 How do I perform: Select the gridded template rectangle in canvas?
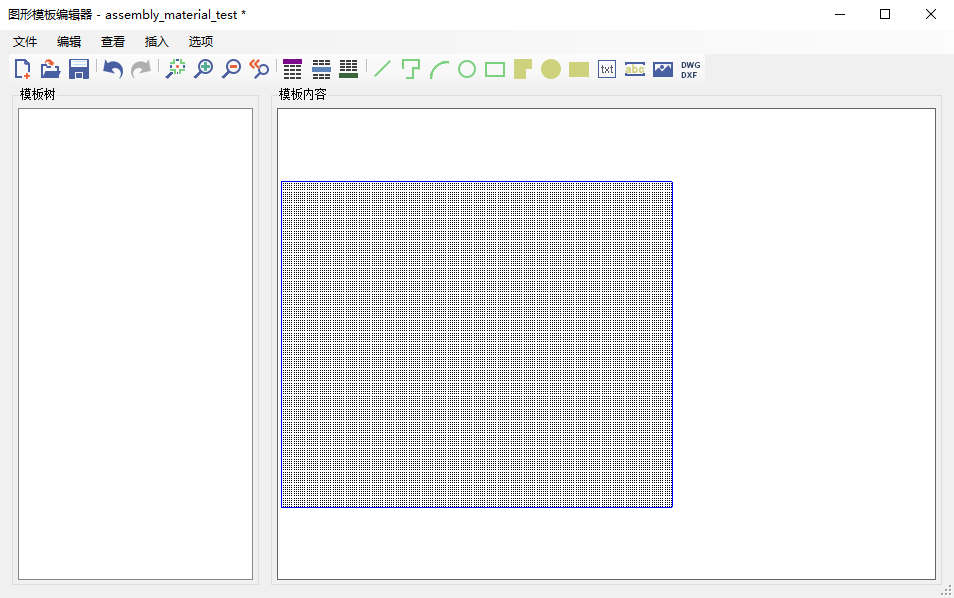point(476,344)
